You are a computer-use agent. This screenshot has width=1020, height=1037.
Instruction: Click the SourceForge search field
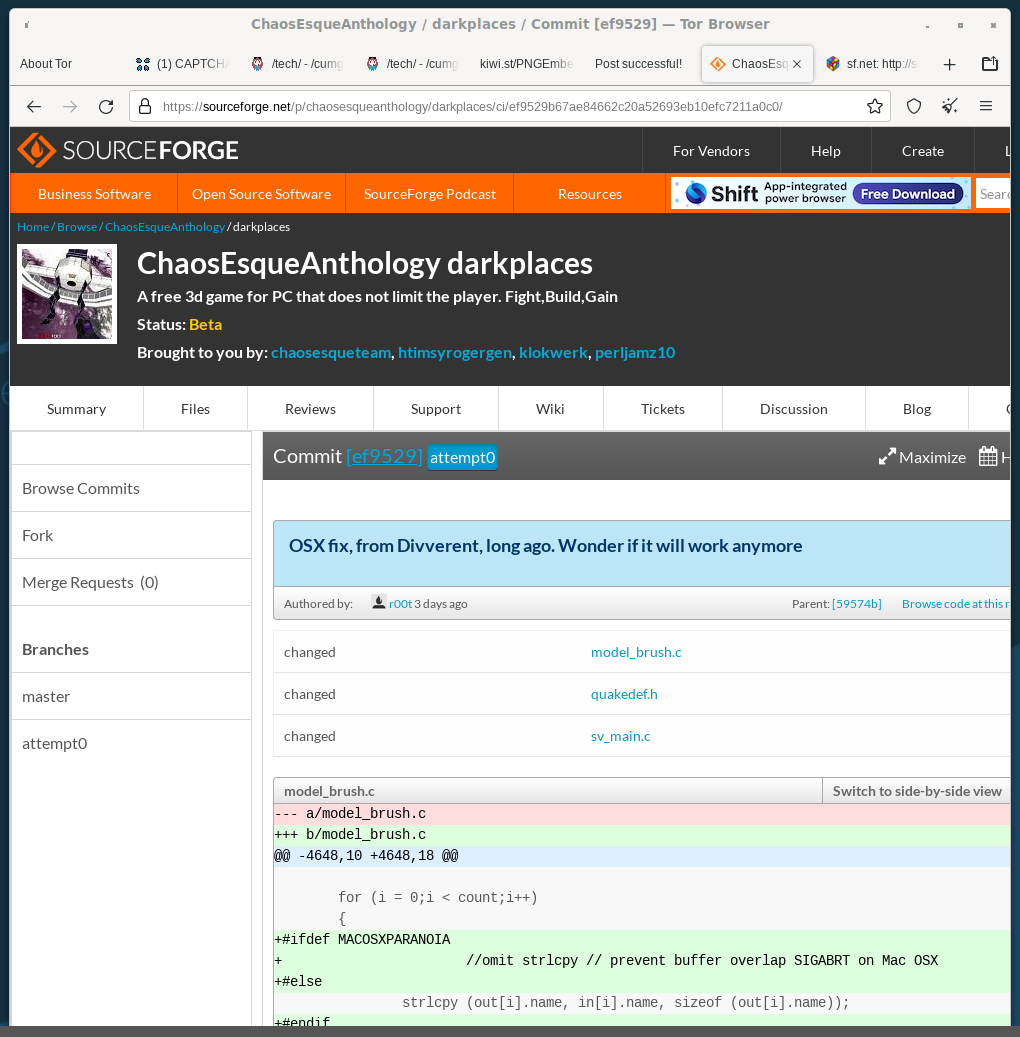(993, 194)
